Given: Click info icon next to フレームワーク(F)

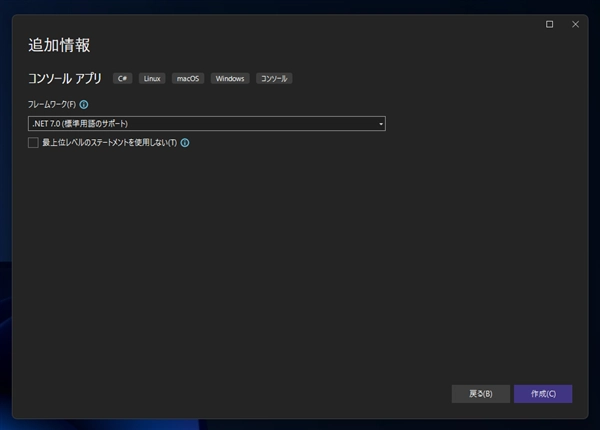Looking at the screenshot, I should point(84,104).
